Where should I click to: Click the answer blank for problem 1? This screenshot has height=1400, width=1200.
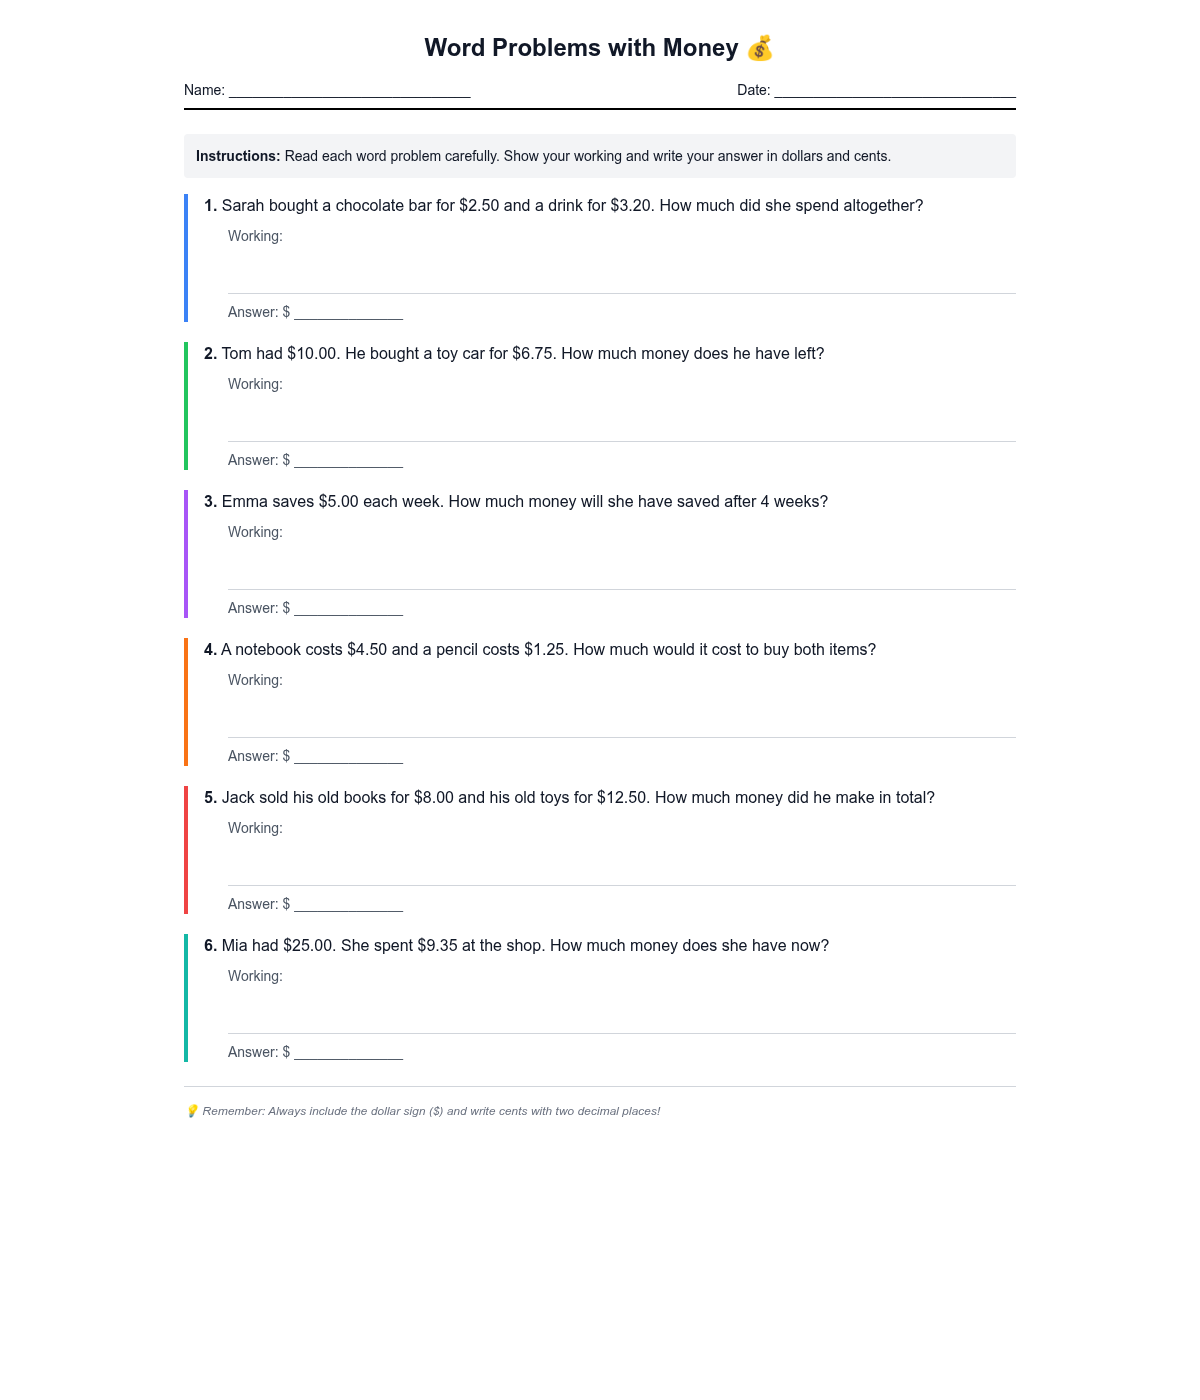point(348,312)
